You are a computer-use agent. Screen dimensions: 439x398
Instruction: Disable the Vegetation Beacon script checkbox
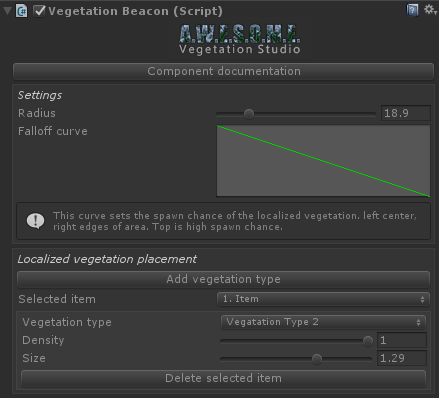(x=39, y=11)
